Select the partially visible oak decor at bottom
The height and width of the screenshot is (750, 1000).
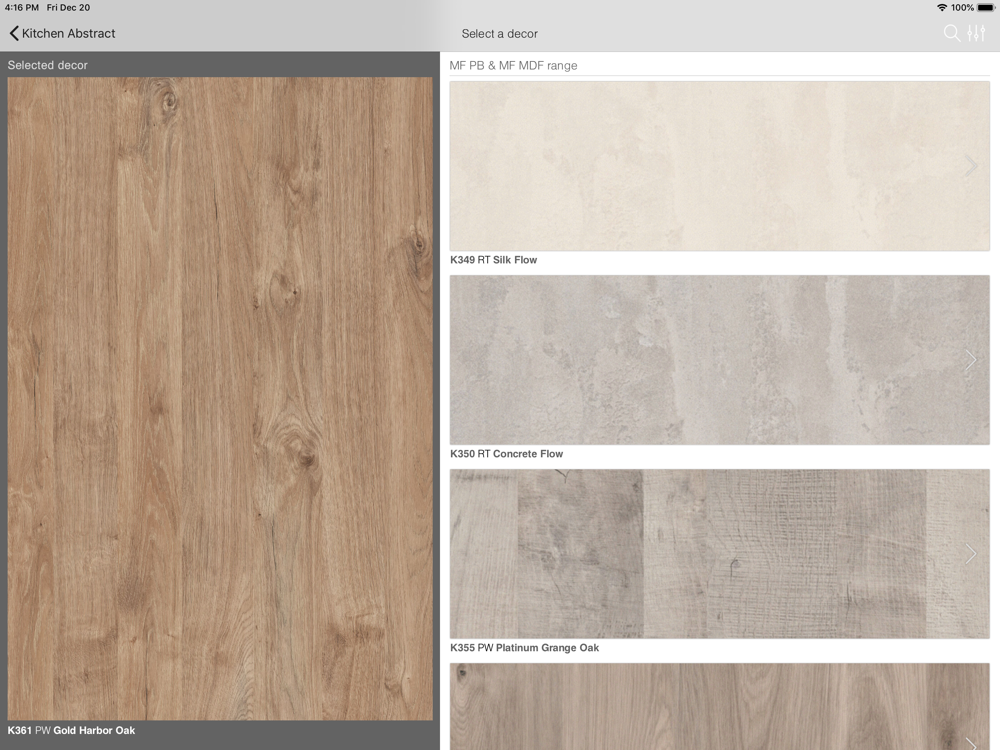click(x=719, y=707)
